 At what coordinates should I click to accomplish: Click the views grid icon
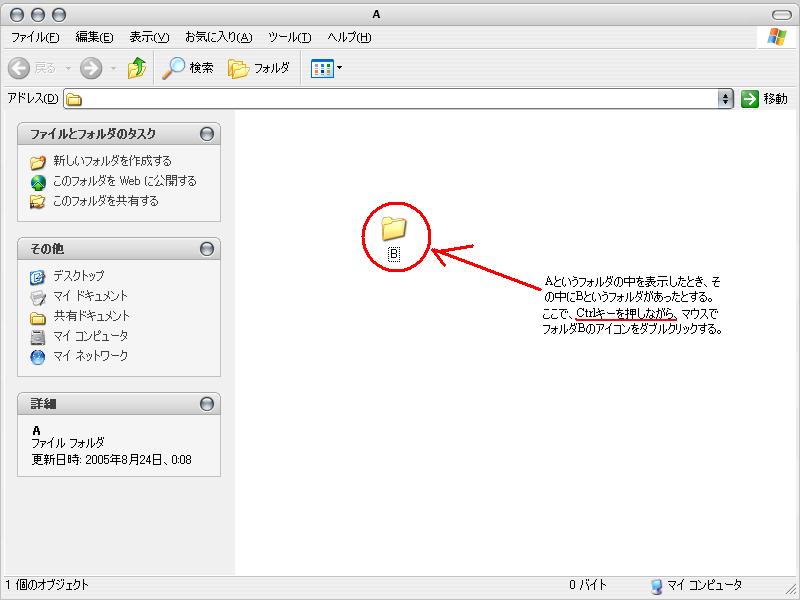pos(322,68)
